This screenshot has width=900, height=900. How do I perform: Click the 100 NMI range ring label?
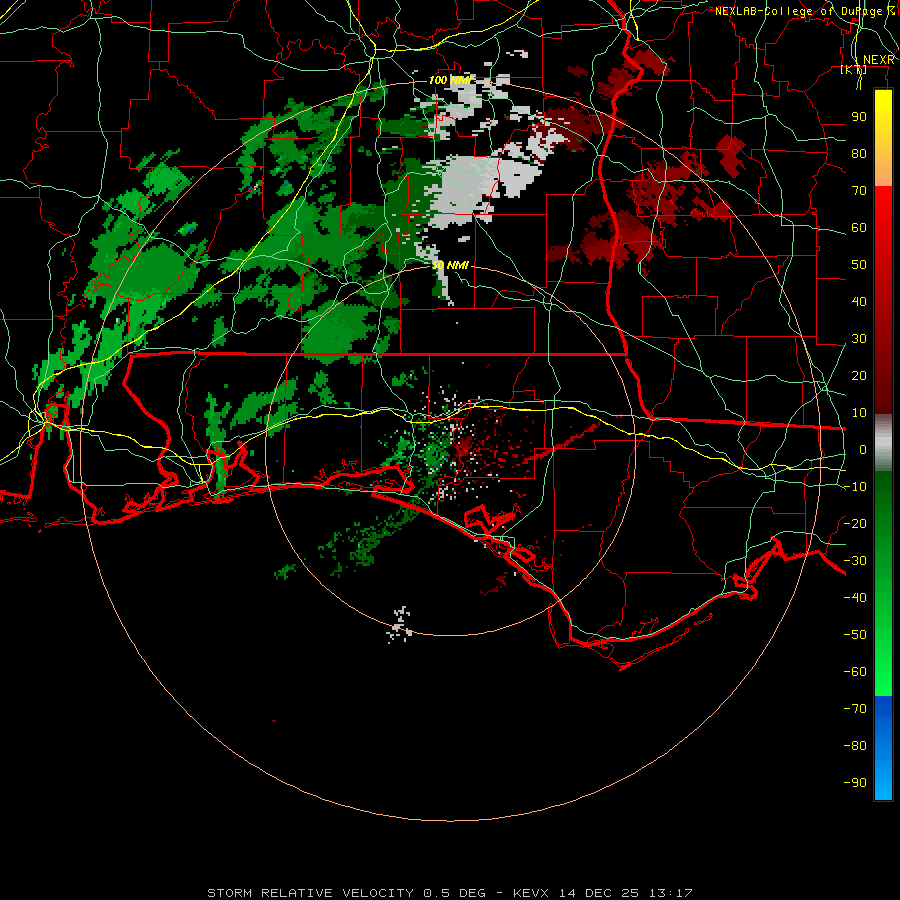tap(449, 80)
